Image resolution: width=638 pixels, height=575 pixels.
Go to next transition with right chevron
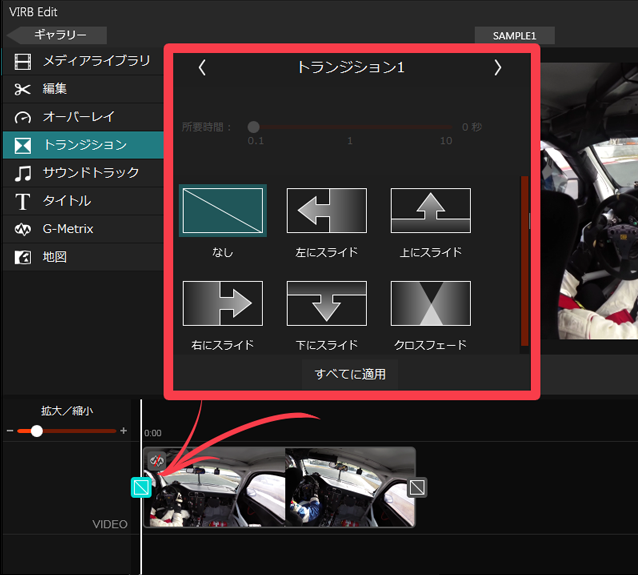click(x=498, y=68)
